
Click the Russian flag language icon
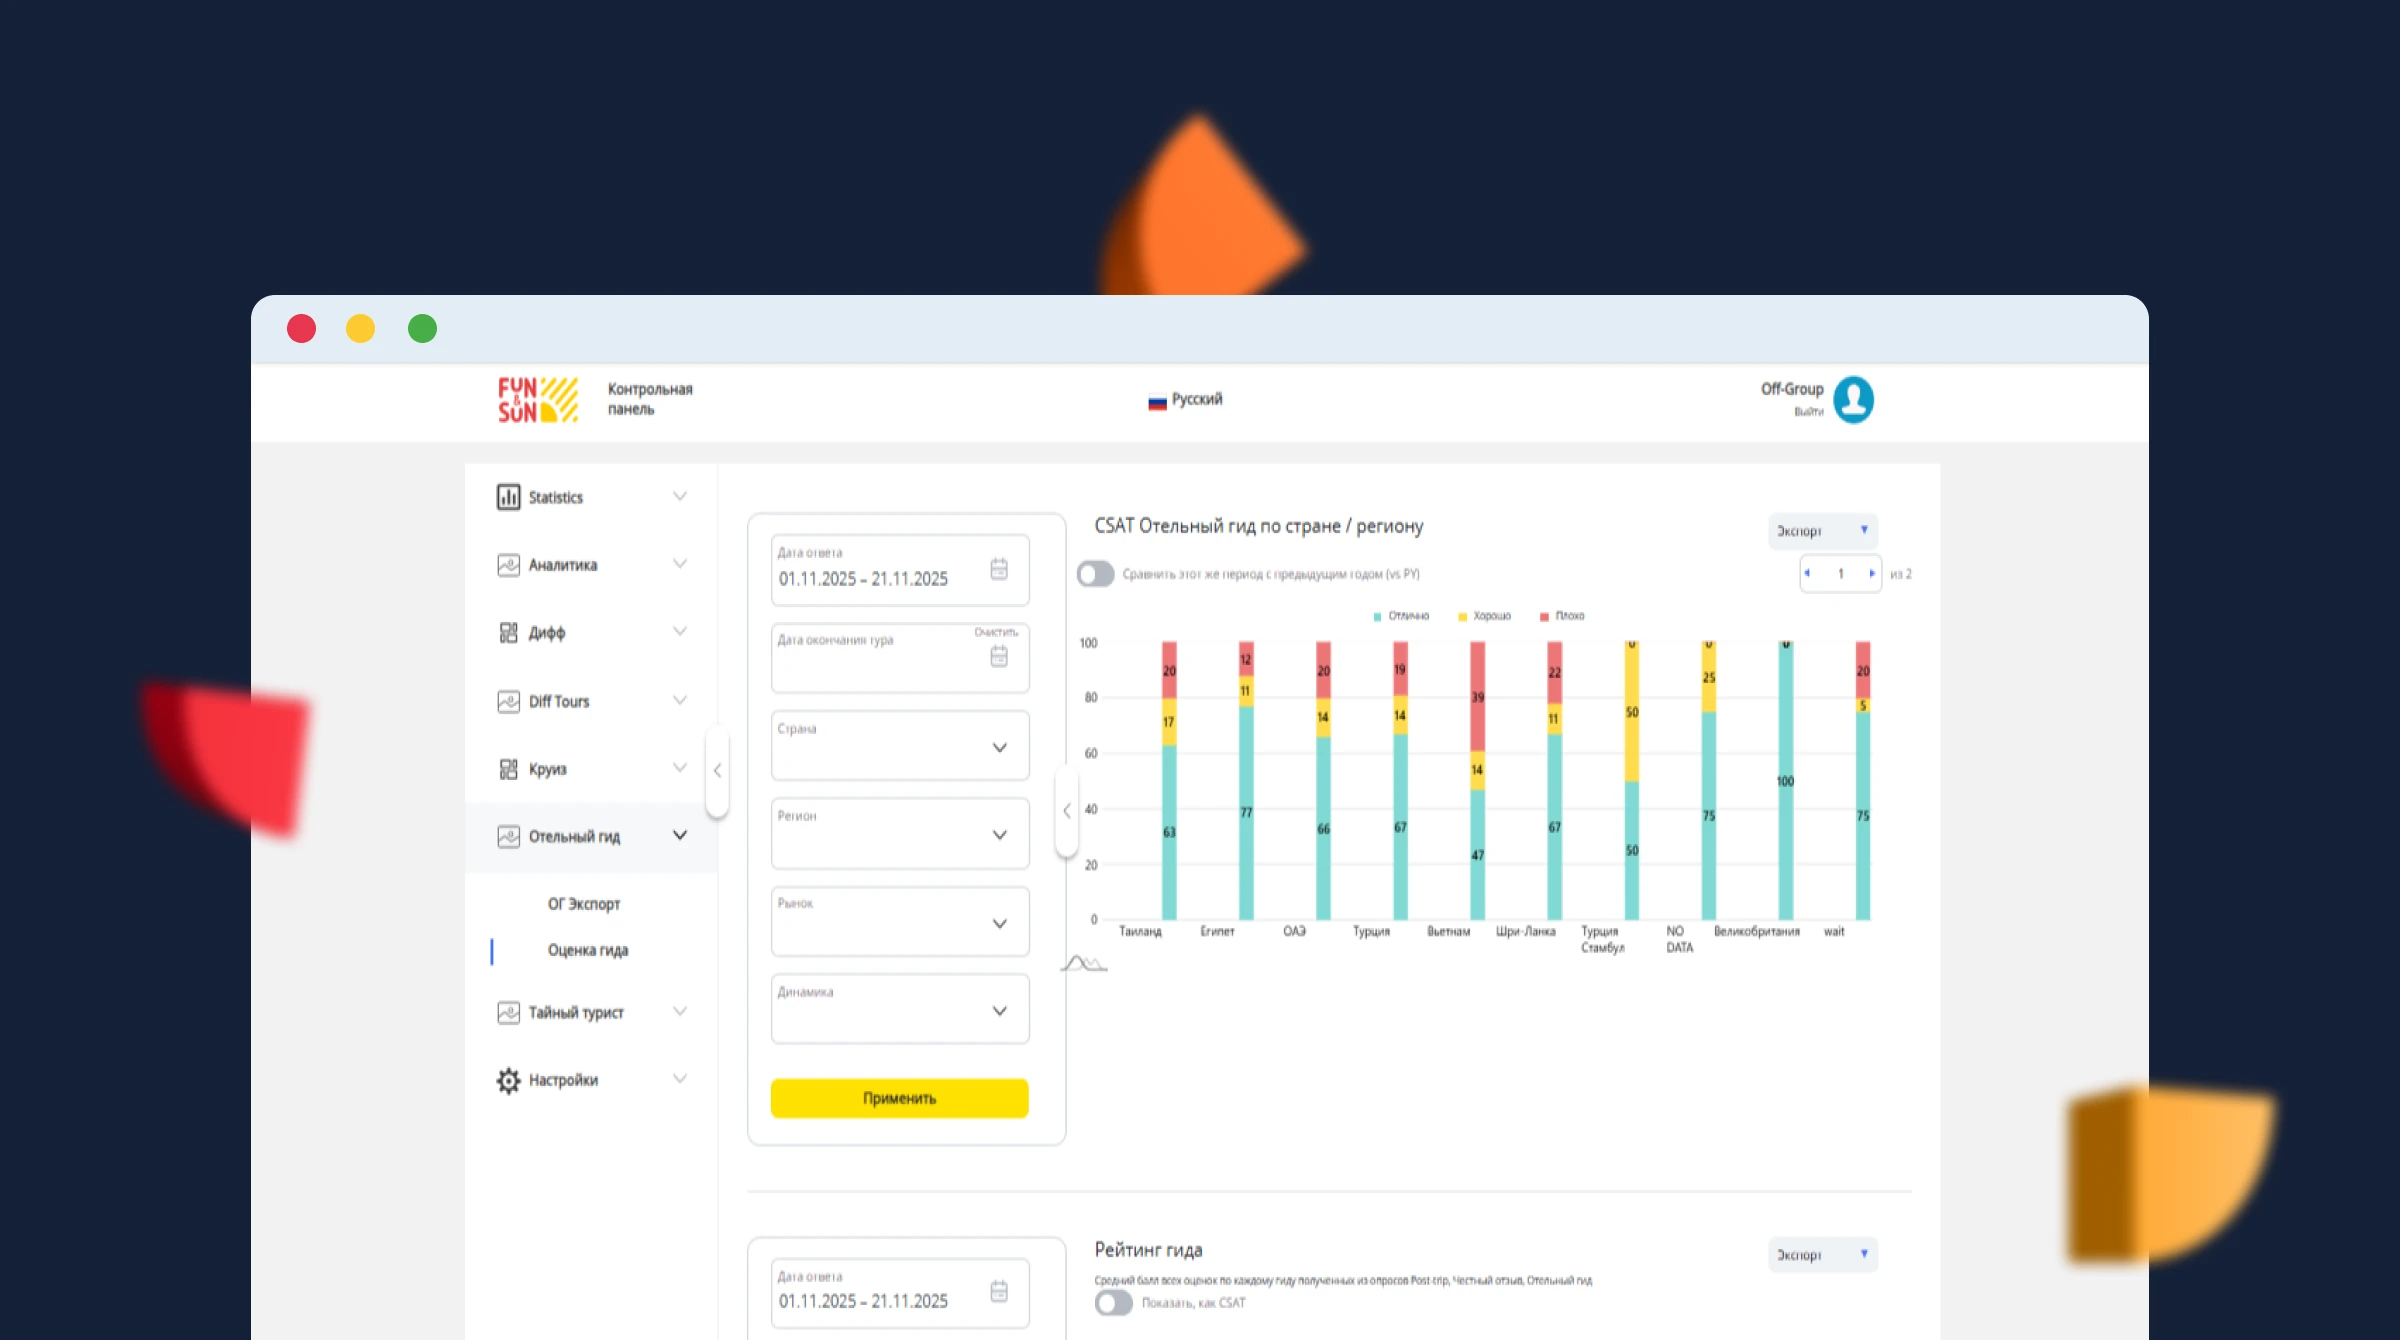[x=1157, y=402]
